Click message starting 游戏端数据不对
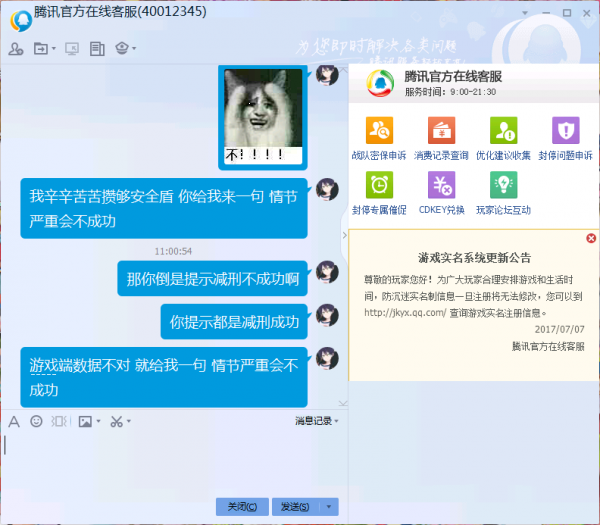 tap(164, 377)
